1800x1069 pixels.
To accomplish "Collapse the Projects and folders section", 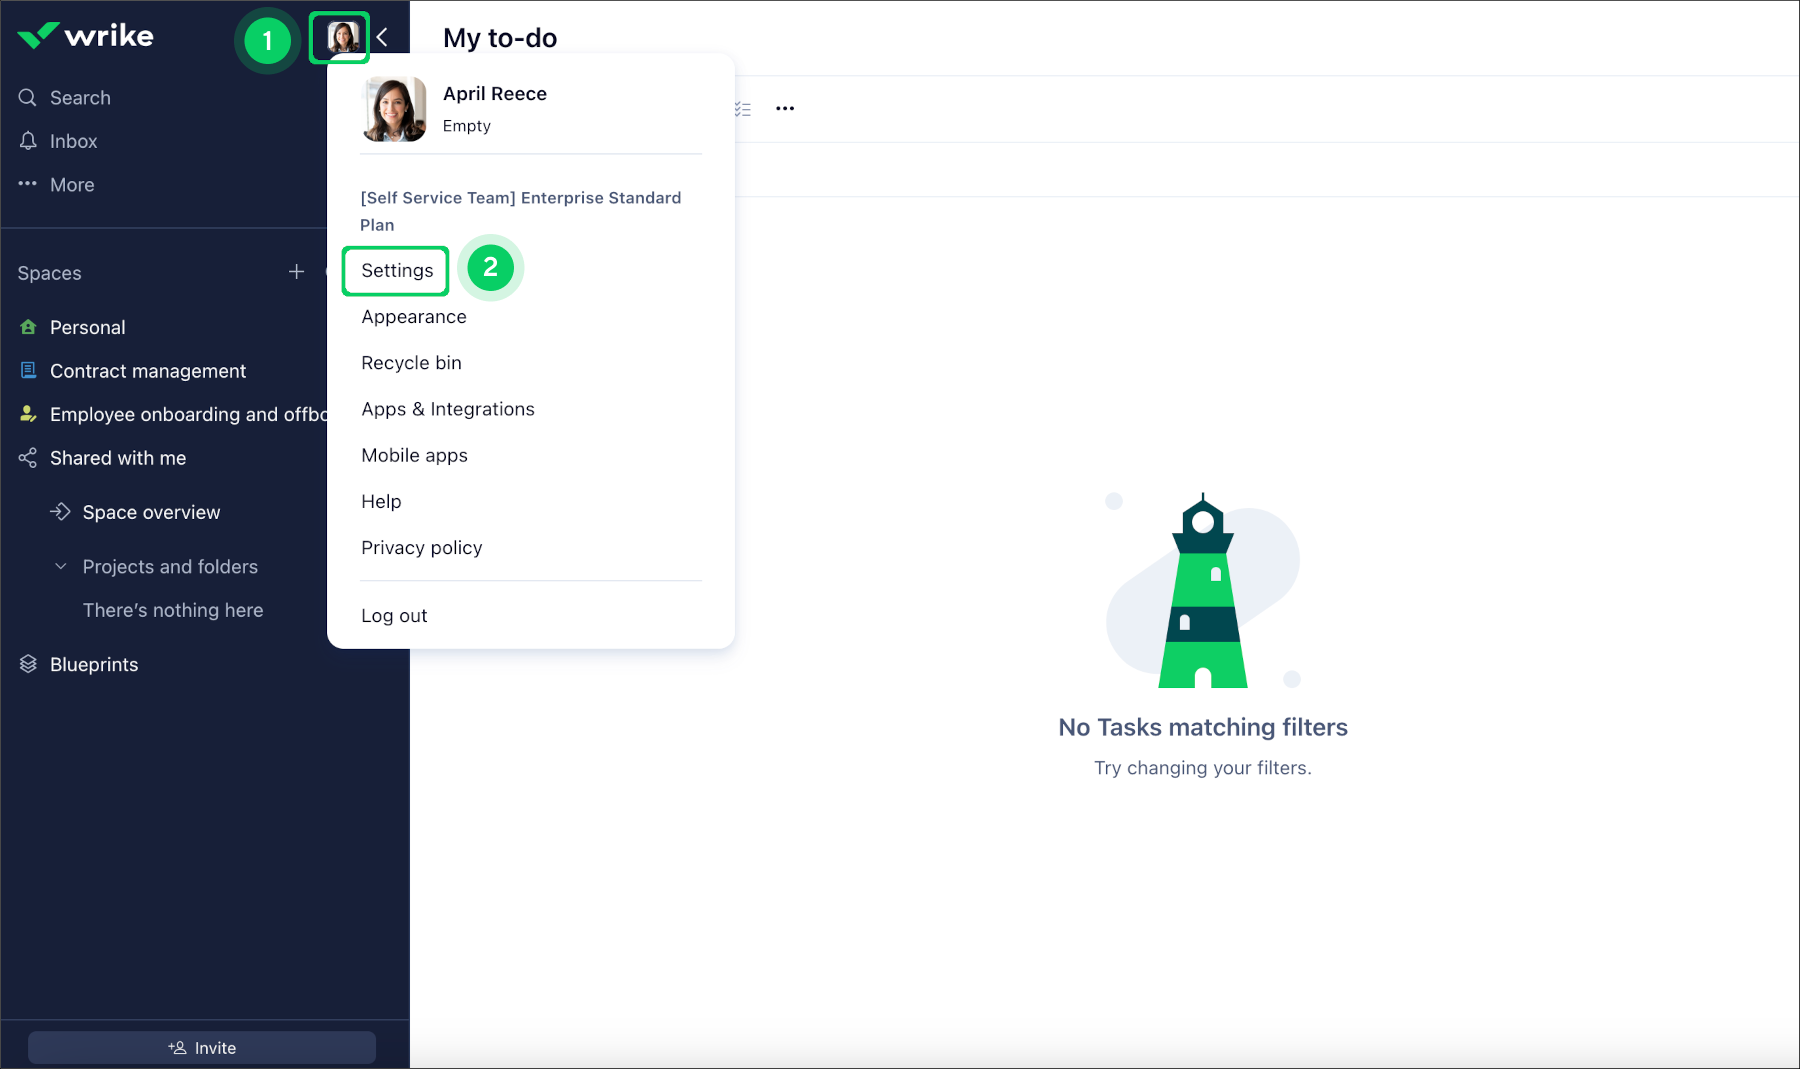I will coord(61,566).
